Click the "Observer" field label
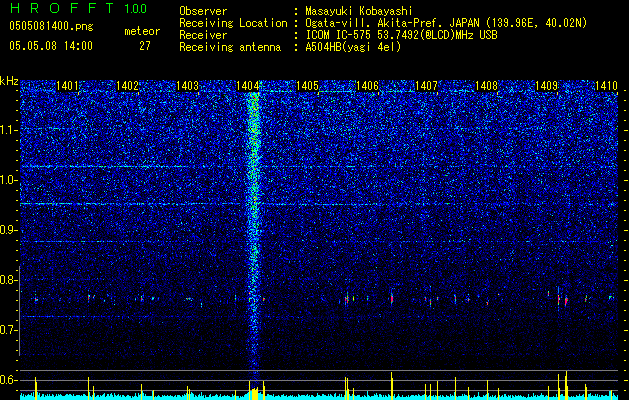The image size is (629, 400). [x=203, y=11]
